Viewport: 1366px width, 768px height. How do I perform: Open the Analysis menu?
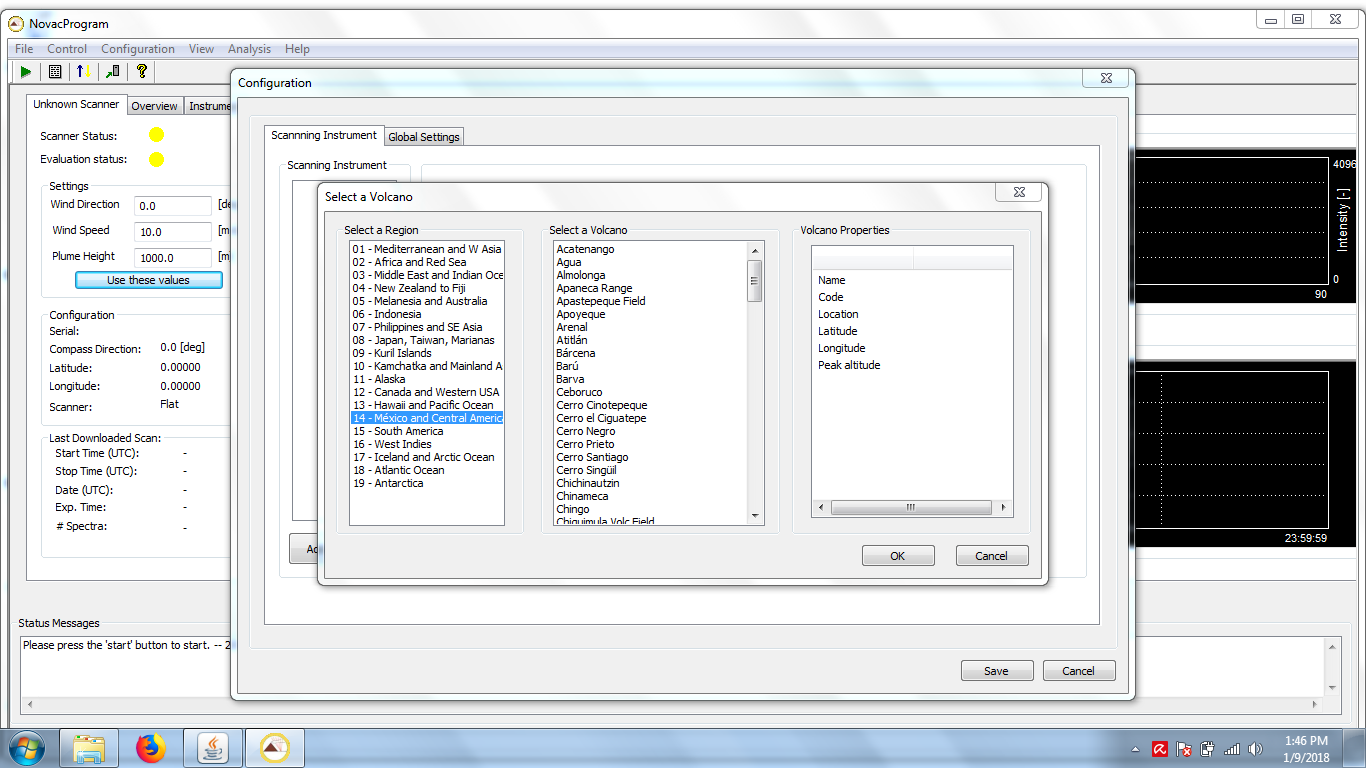pos(249,49)
